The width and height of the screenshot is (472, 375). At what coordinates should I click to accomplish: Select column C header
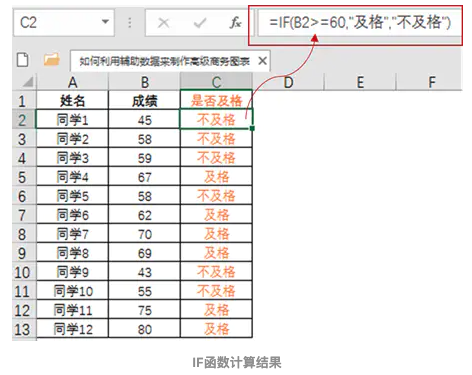coord(216,82)
